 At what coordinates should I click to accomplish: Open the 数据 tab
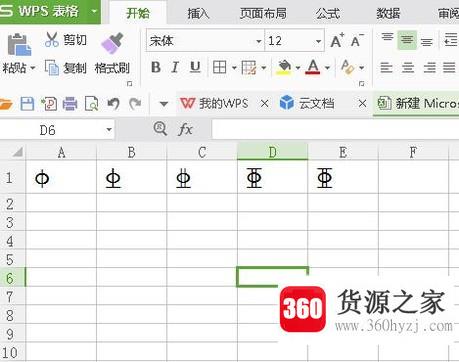[388, 13]
